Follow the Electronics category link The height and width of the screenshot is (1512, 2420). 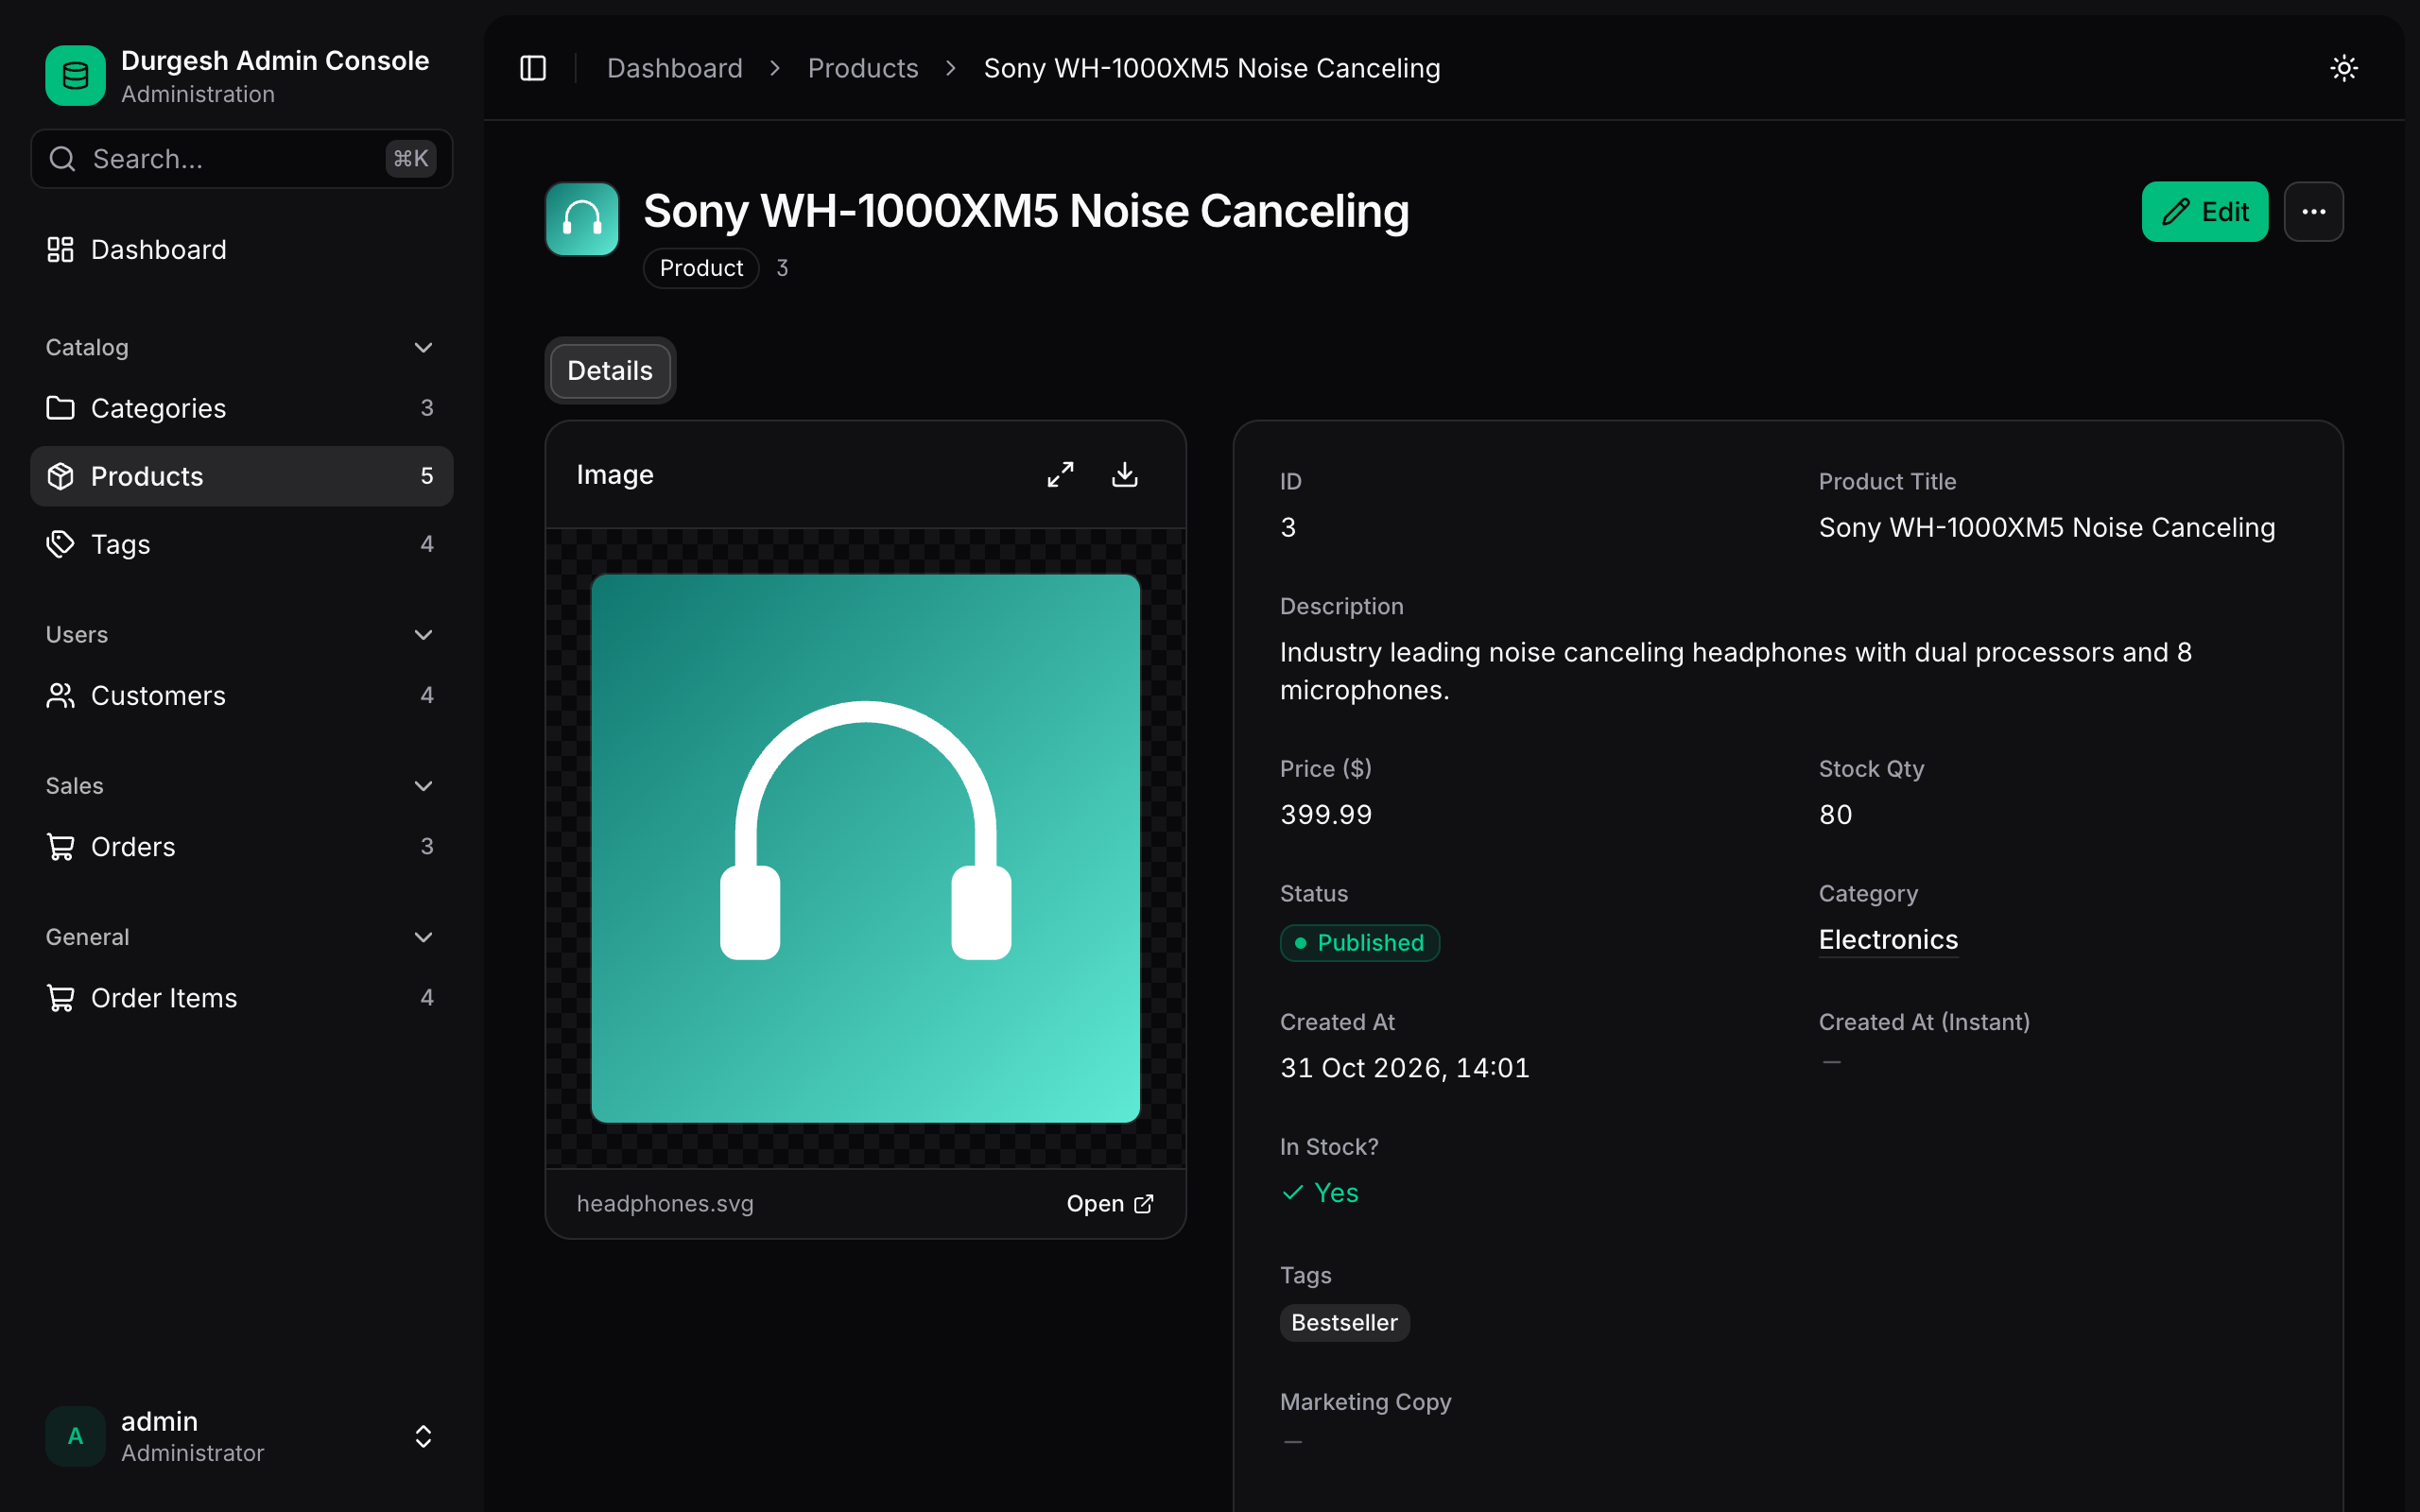pos(1888,940)
